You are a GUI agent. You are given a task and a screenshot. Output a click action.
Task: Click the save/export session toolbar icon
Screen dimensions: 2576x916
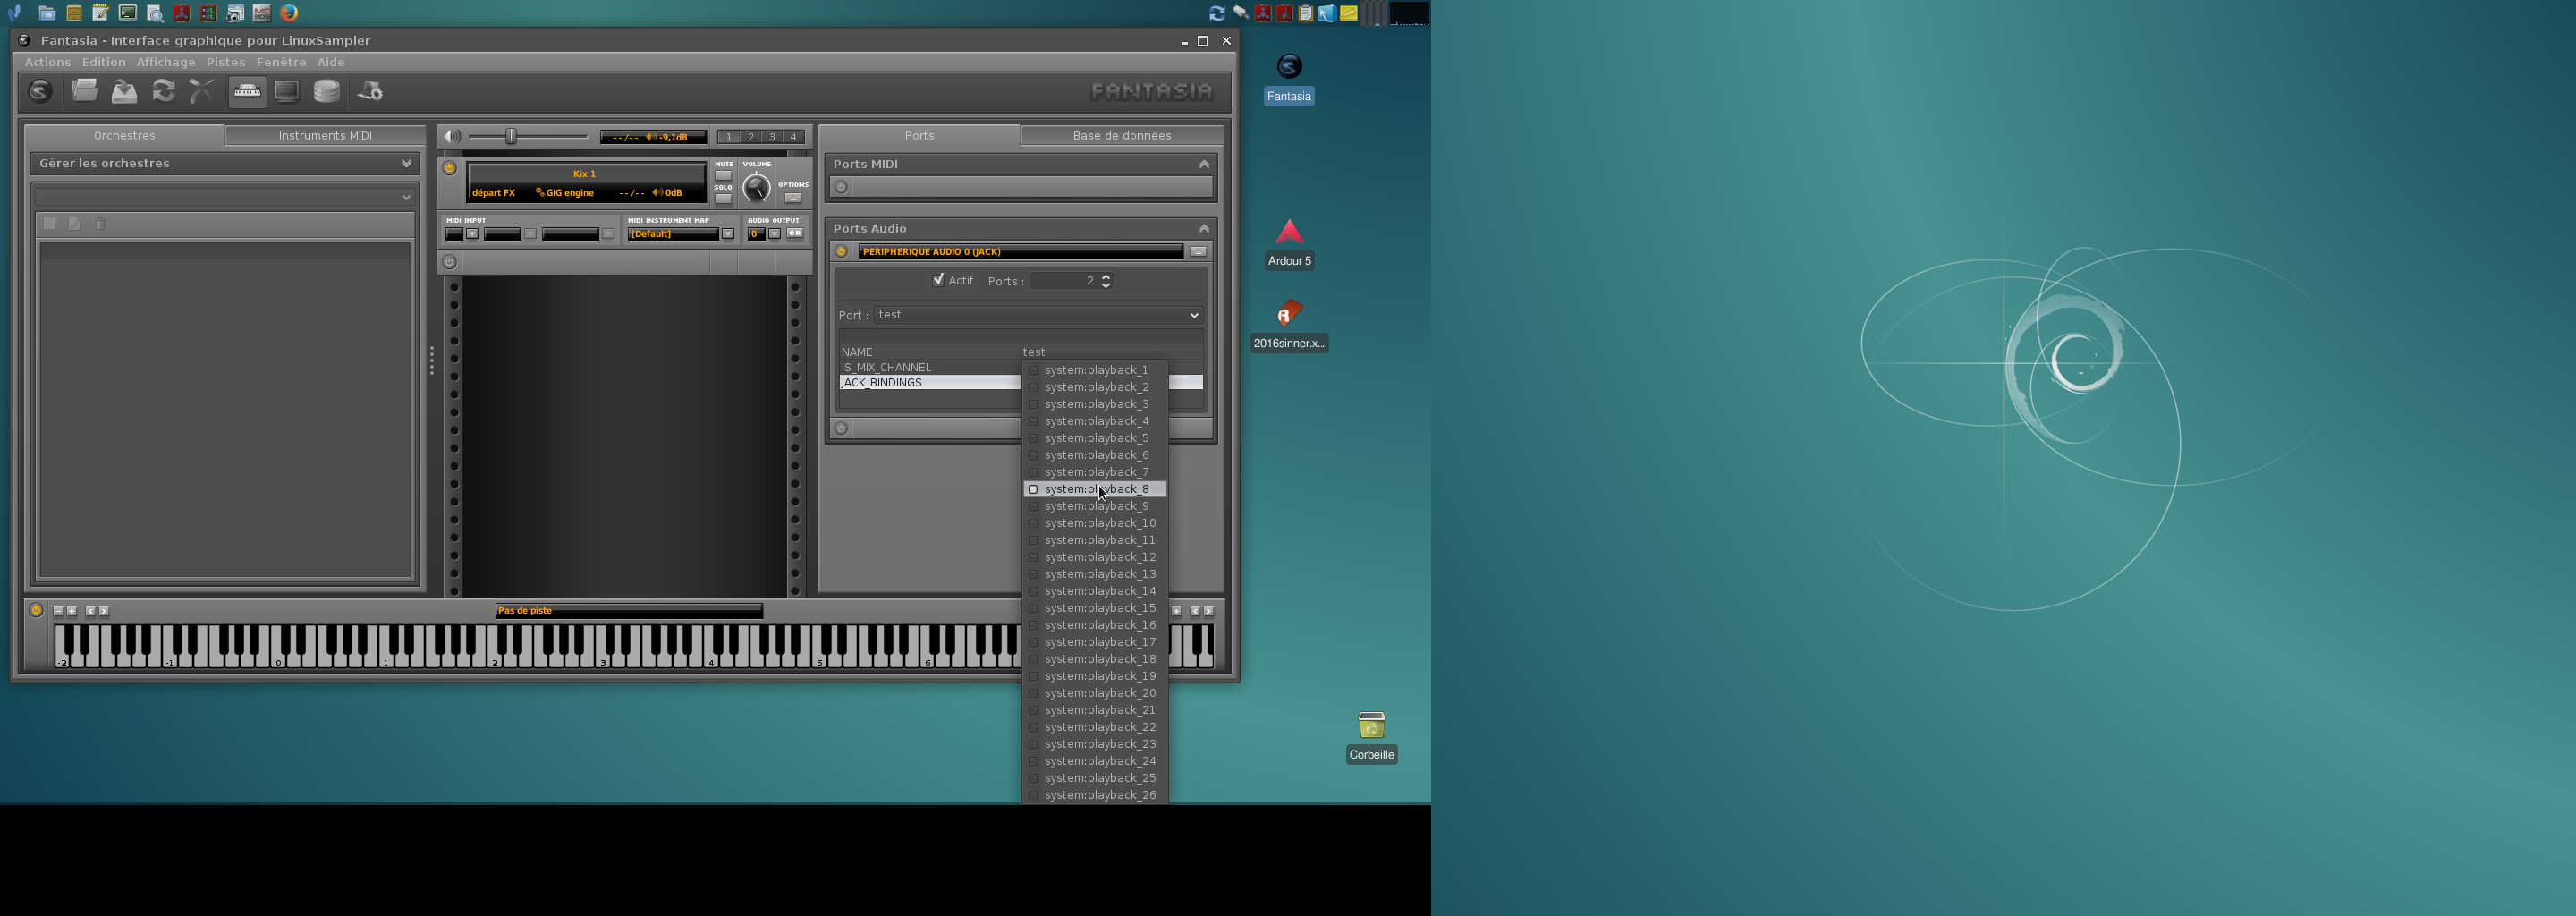tap(124, 91)
